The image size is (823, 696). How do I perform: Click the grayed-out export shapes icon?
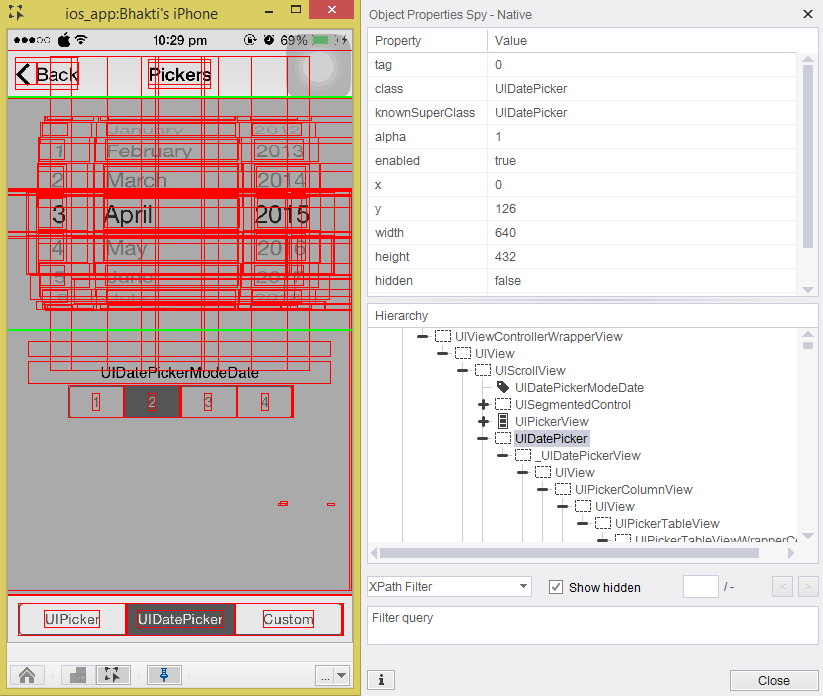tap(78, 675)
